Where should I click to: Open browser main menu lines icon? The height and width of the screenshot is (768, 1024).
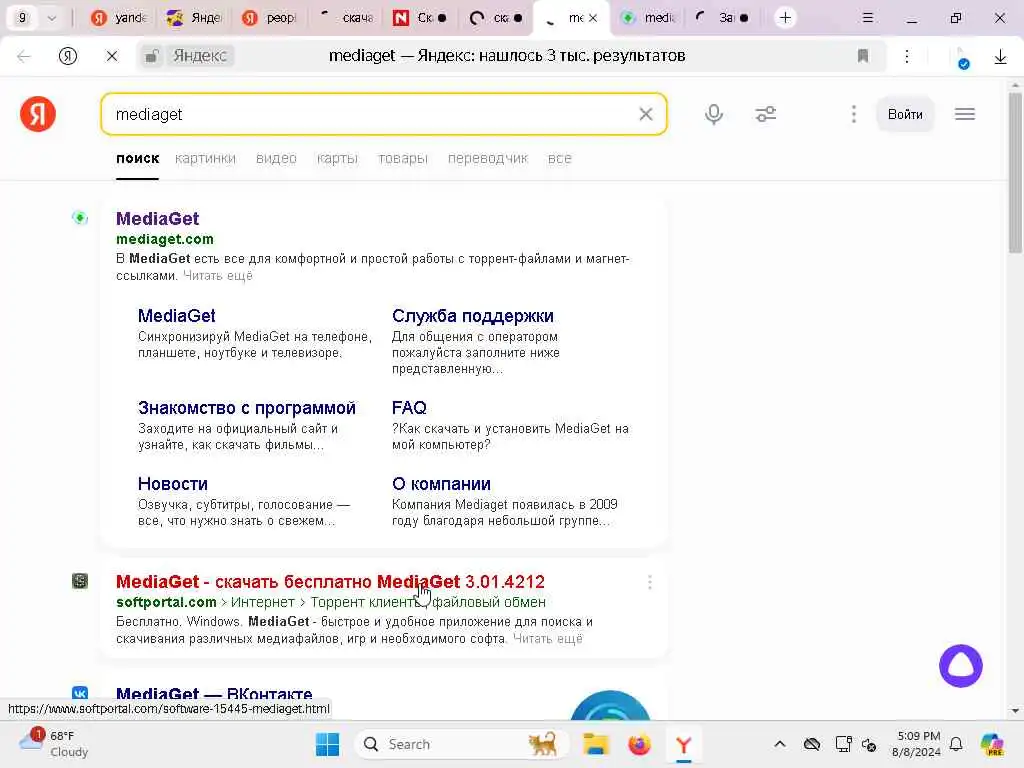point(867,18)
